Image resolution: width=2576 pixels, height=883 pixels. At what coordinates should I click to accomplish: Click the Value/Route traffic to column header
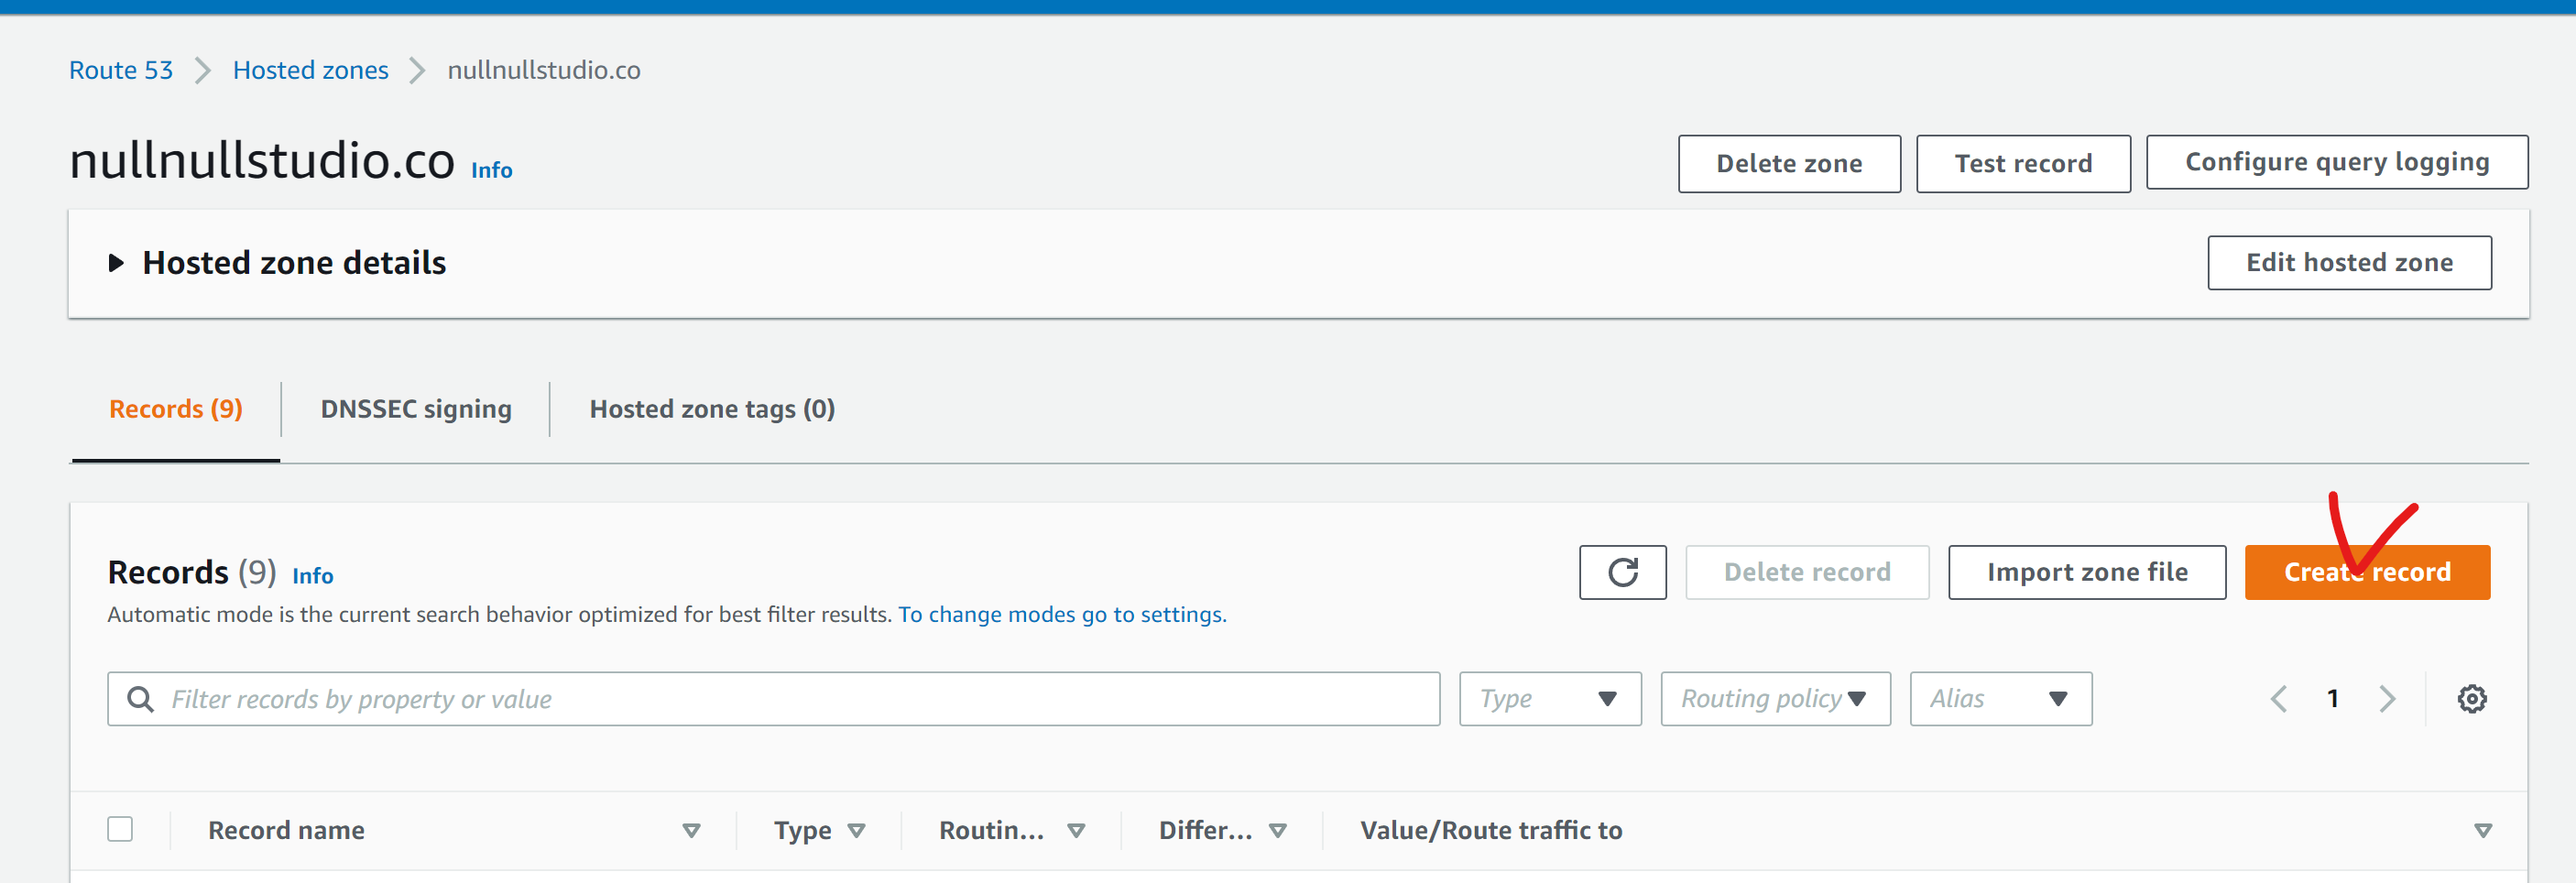[x=1491, y=830]
